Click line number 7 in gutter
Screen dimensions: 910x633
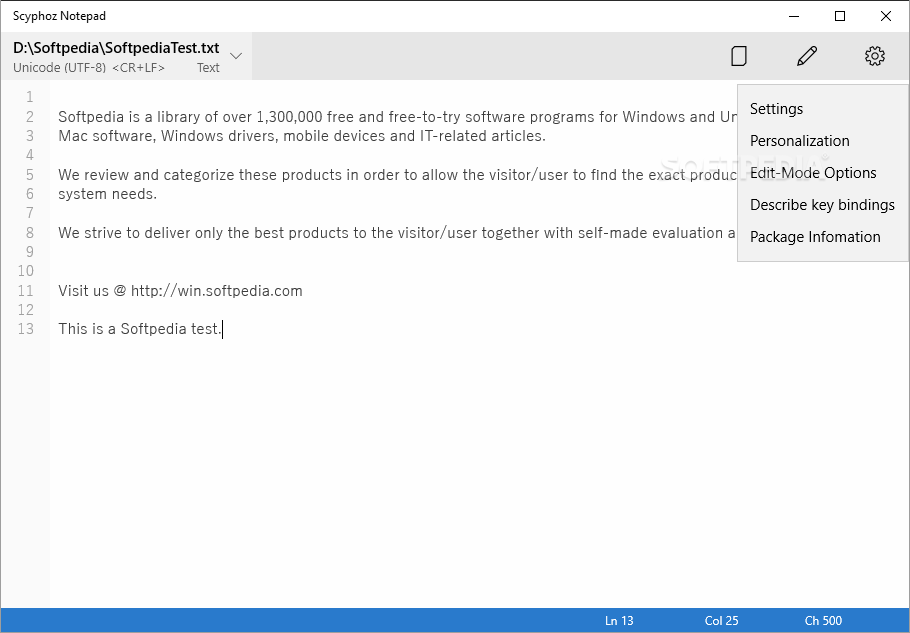29,214
